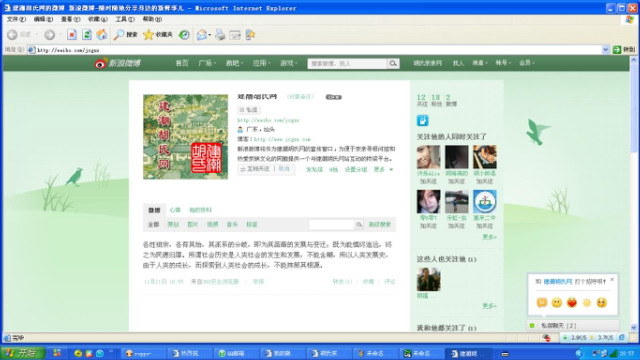Click the IE Back arrow button
This screenshot has width=640, height=360.
tap(12, 35)
